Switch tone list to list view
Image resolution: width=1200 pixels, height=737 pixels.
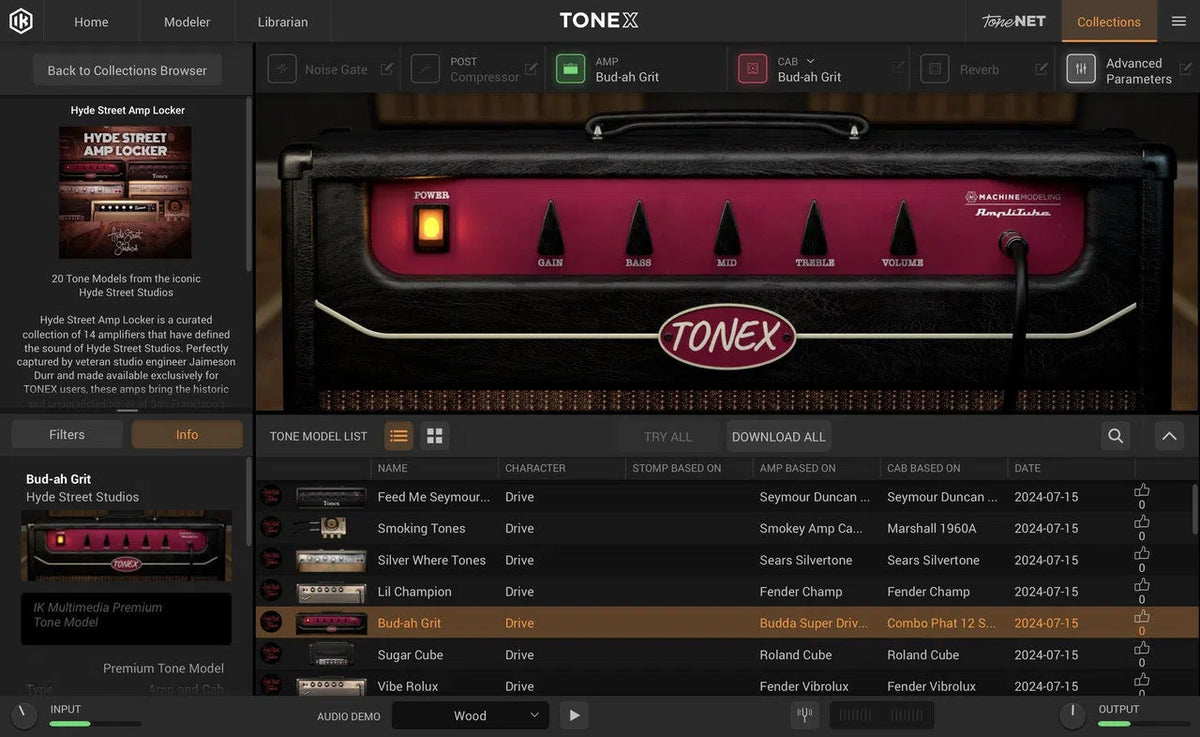click(x=399, y=435)
